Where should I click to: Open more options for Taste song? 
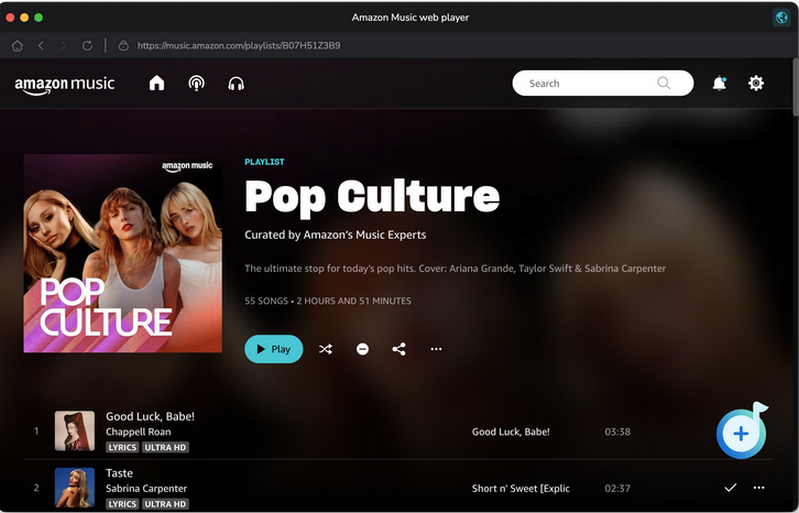759,488
